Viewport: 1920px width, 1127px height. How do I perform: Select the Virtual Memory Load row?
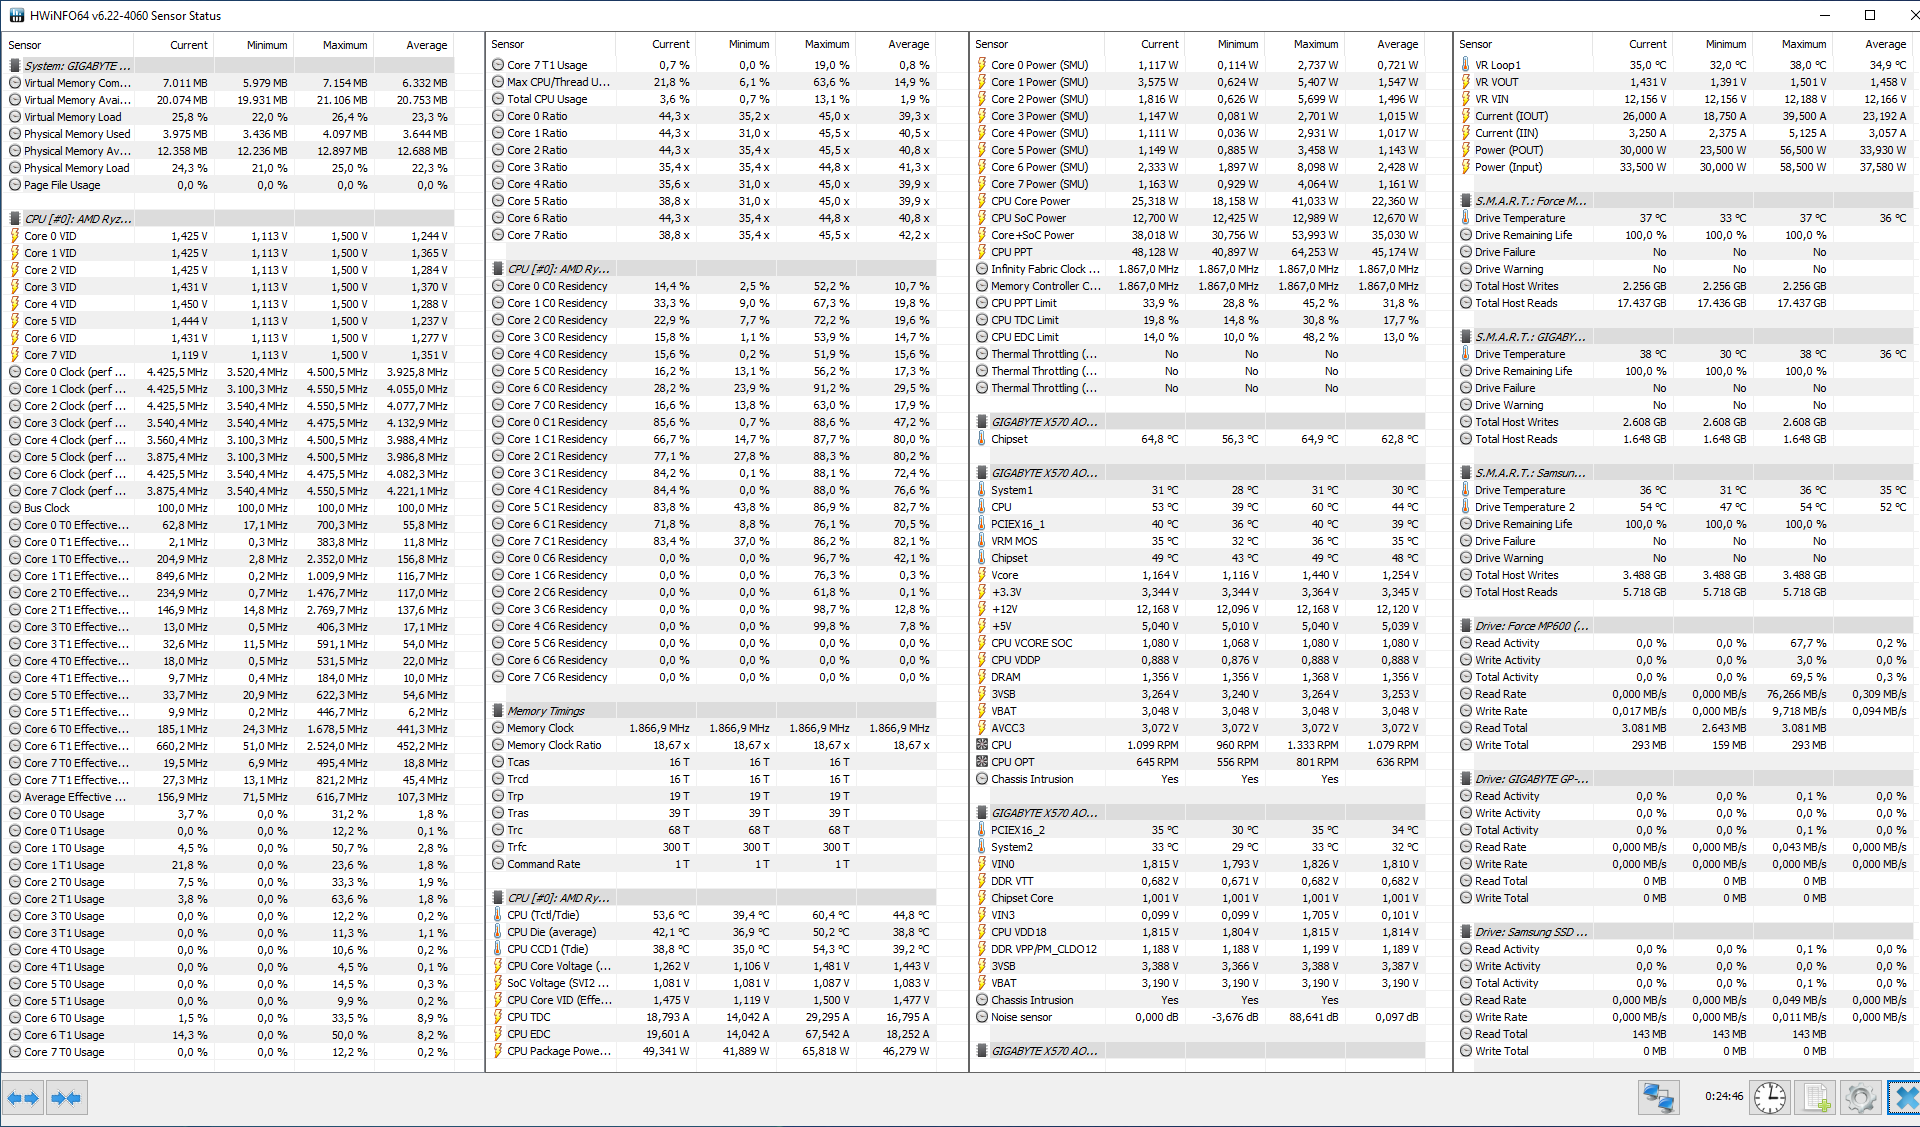click(230, 117)
